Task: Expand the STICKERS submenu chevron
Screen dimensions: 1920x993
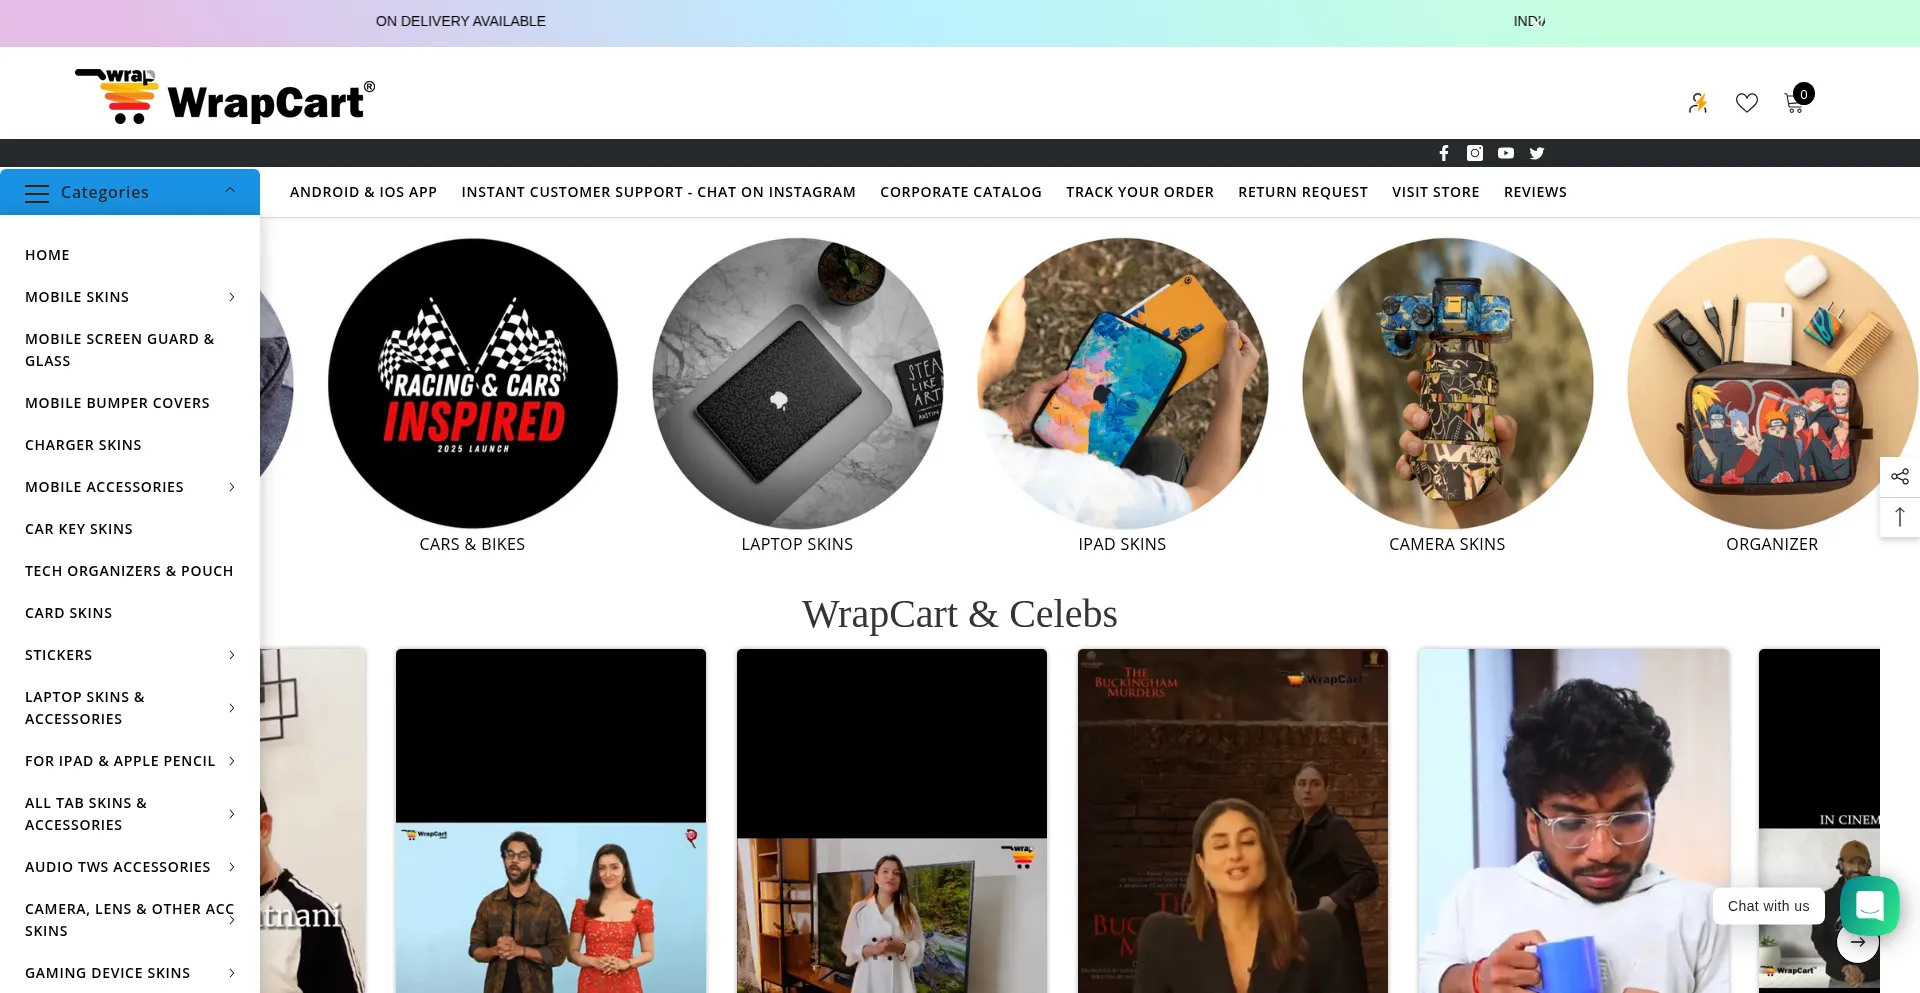Action: [231, 655]
